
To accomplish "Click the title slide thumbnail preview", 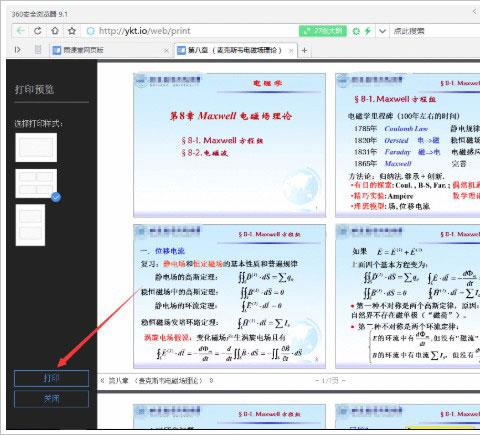I will tap(229, 145).
